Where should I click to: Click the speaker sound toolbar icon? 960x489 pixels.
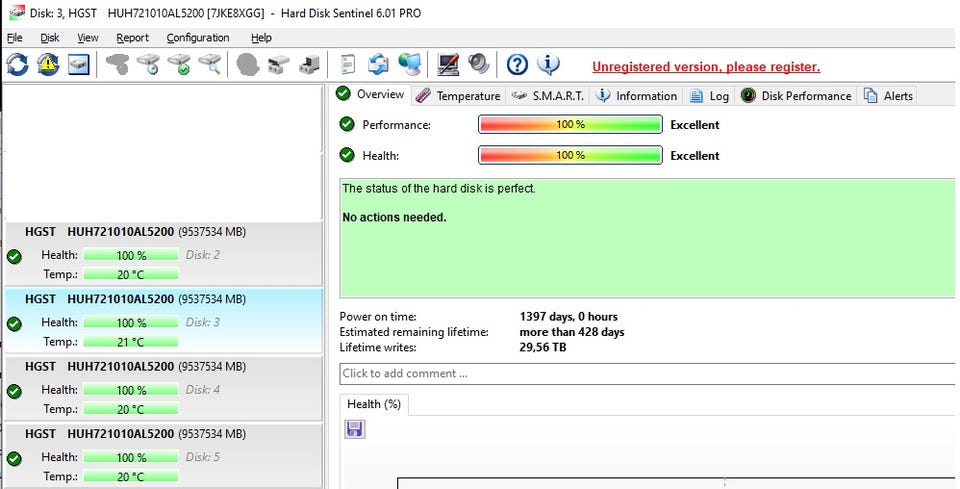click(x=479, y=64)
